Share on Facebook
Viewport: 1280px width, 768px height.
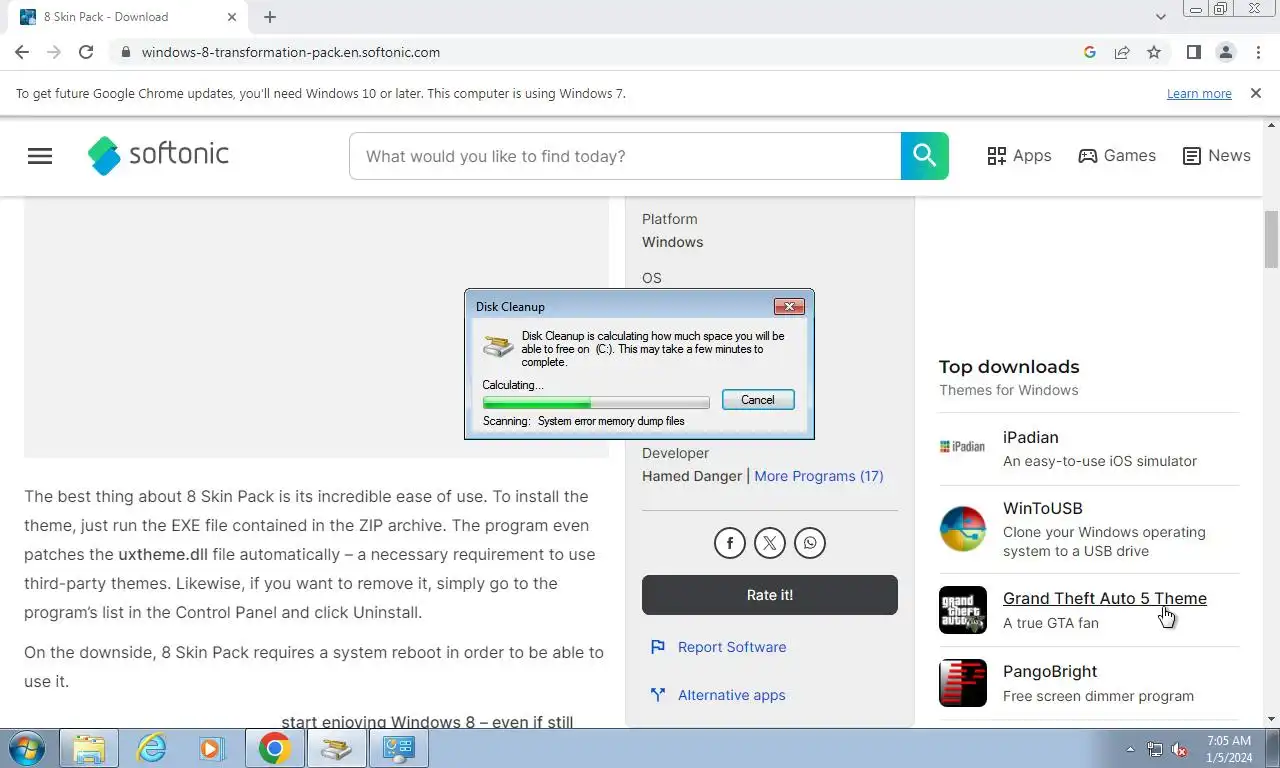point(730,543)
